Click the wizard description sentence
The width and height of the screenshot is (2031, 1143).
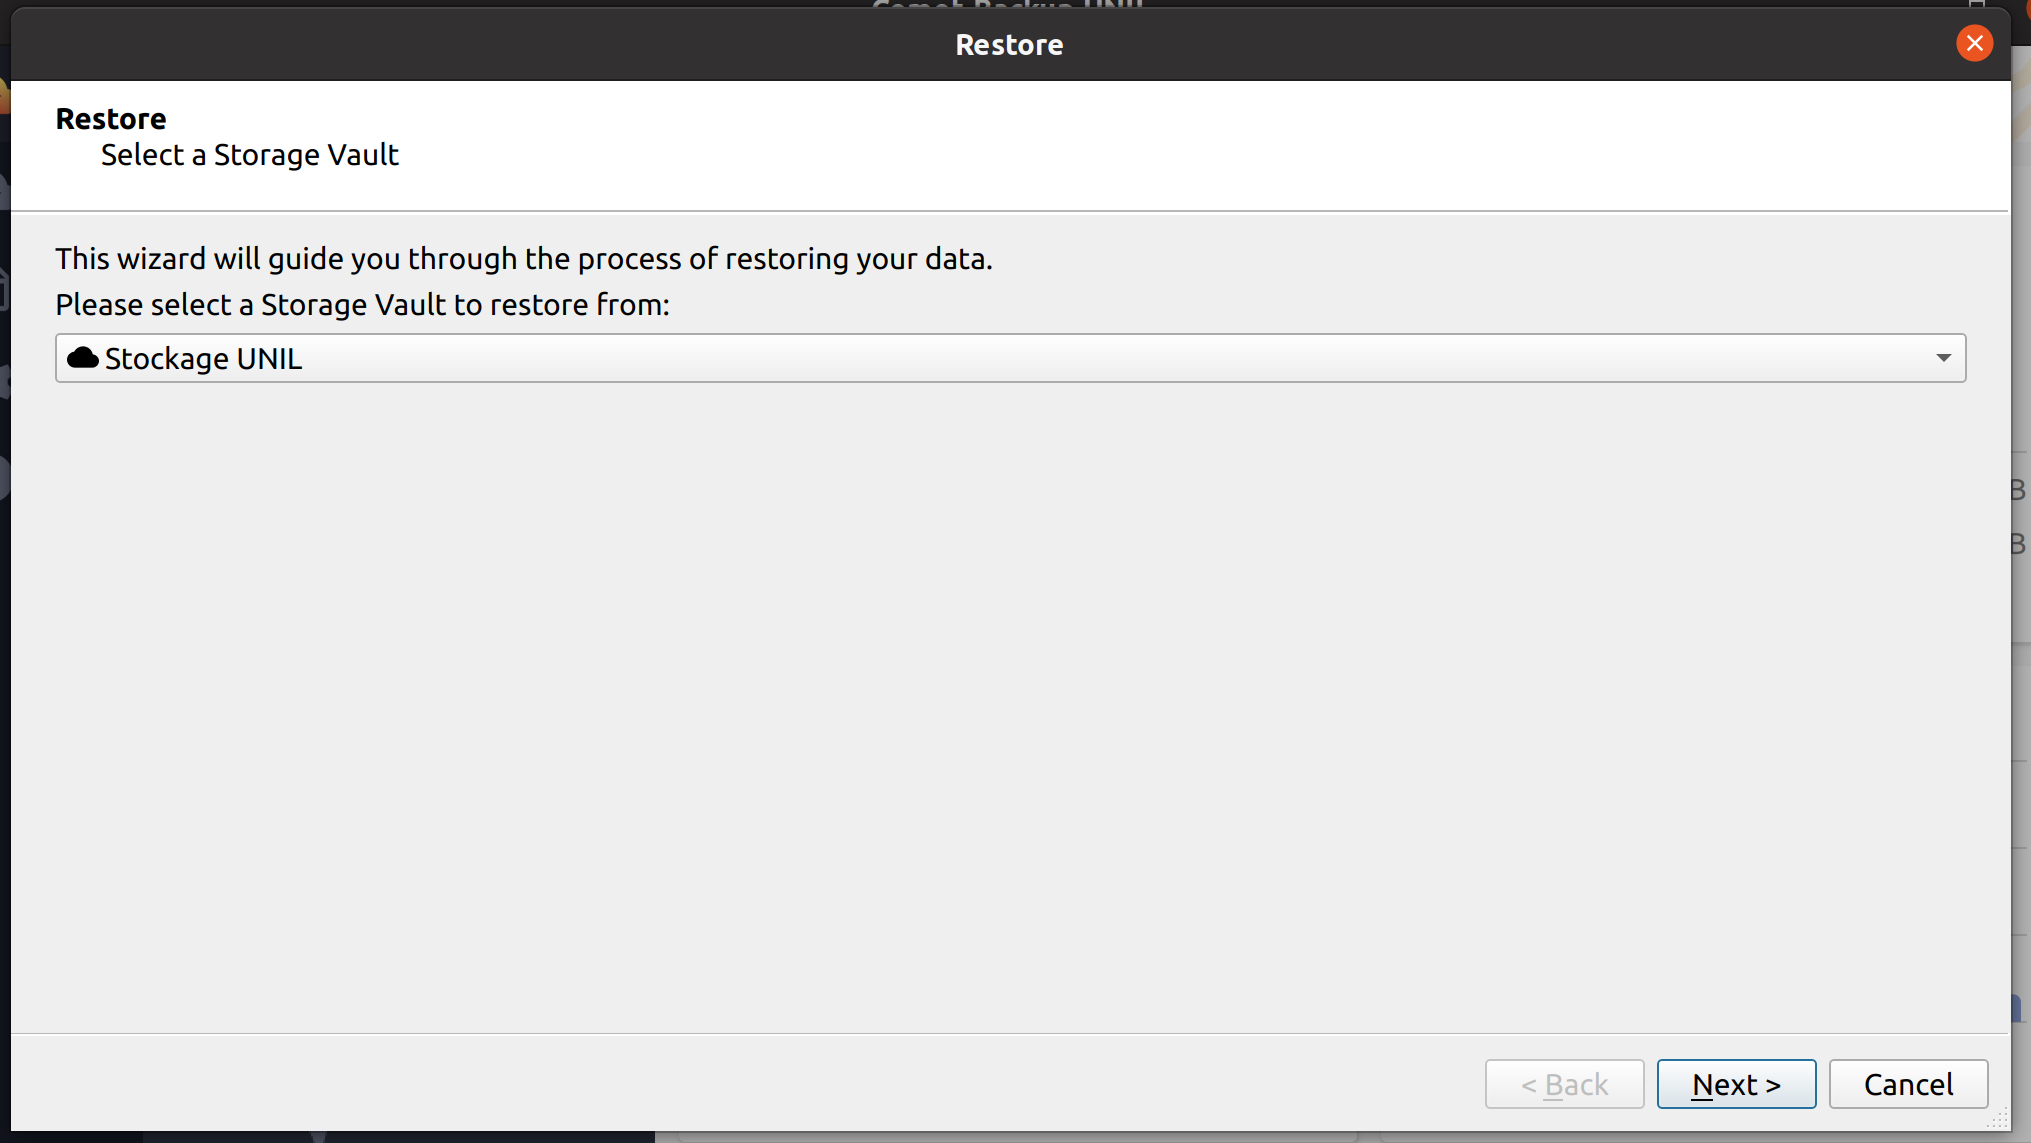[x=524, y=259]
